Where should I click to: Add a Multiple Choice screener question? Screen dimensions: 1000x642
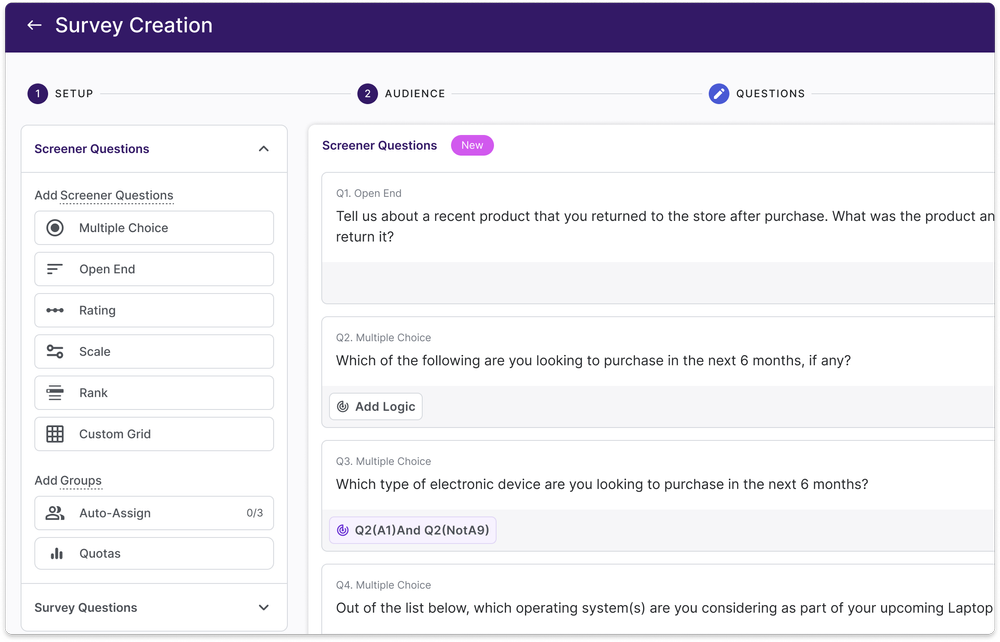click(154, 228)
